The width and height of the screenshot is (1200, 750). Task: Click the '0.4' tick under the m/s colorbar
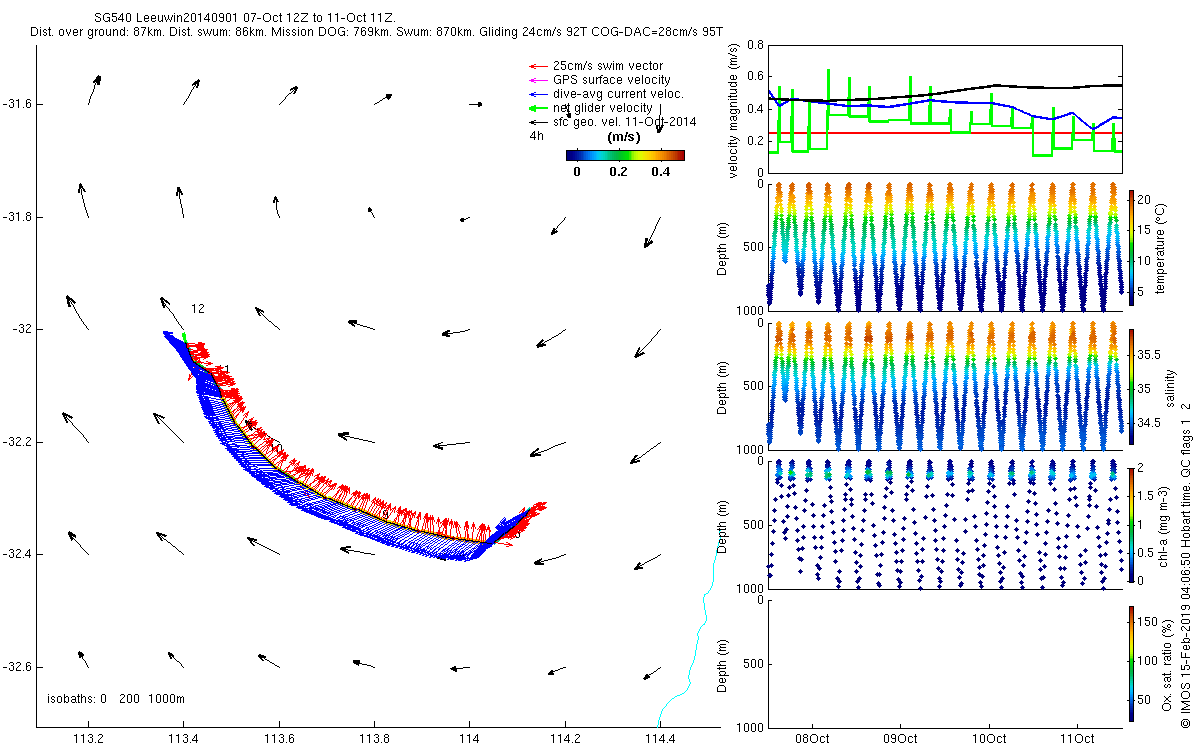pos(659,172)
